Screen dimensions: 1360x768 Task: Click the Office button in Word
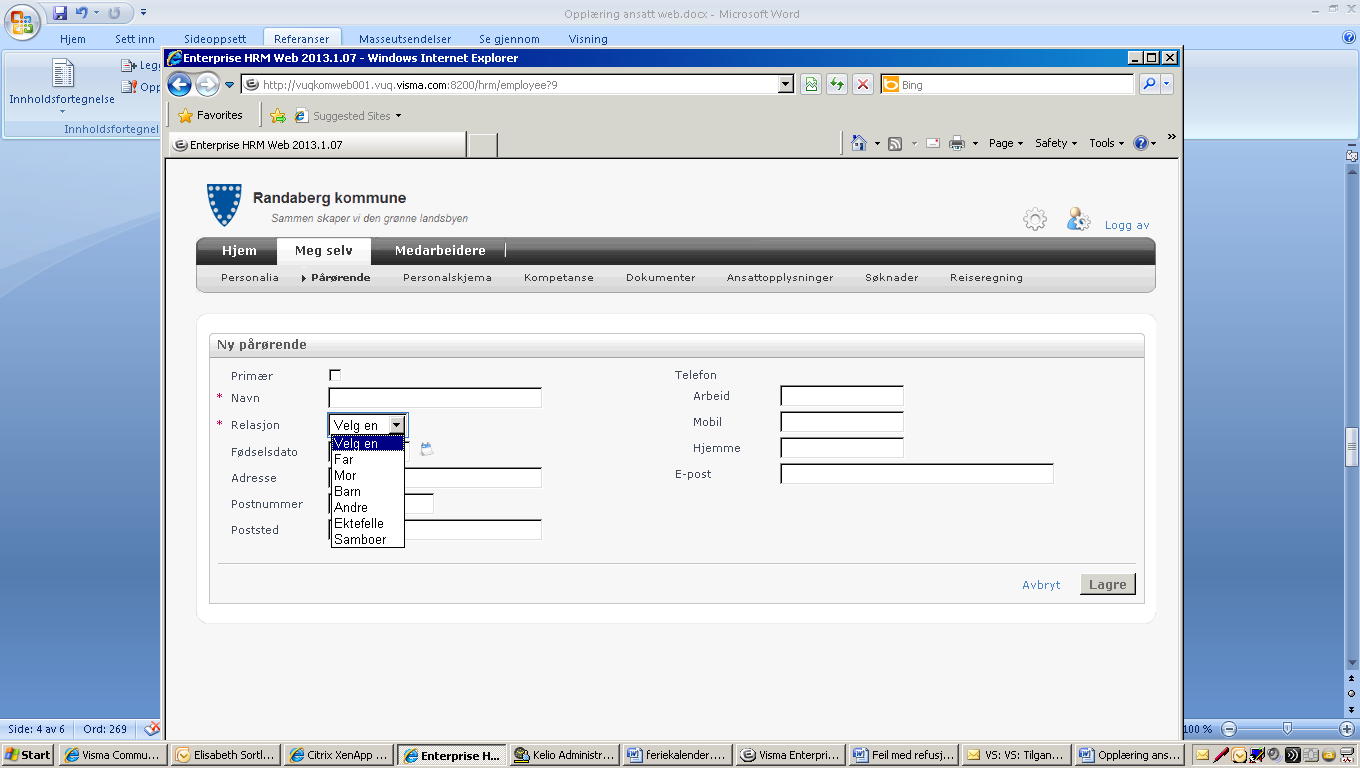click(22, 19)
